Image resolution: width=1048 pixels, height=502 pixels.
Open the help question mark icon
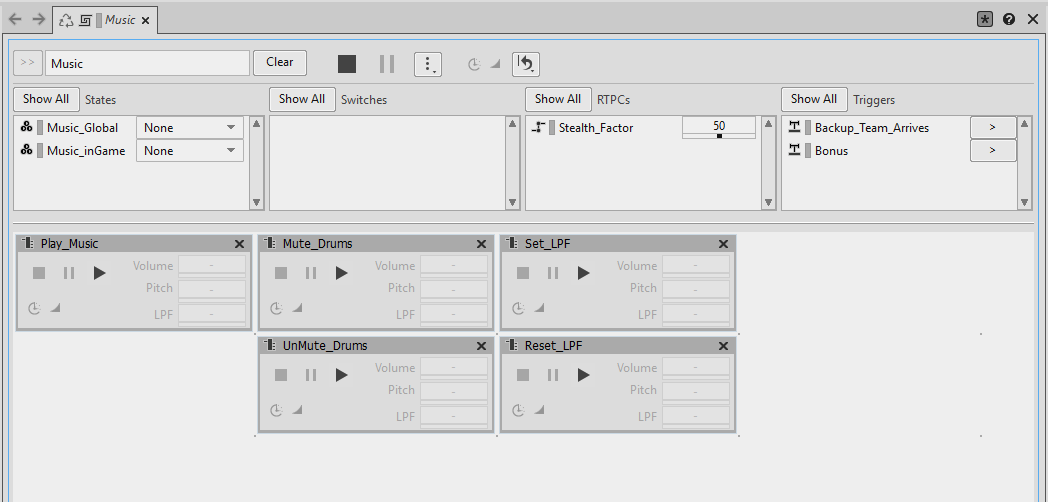[x=1009, y=19]
